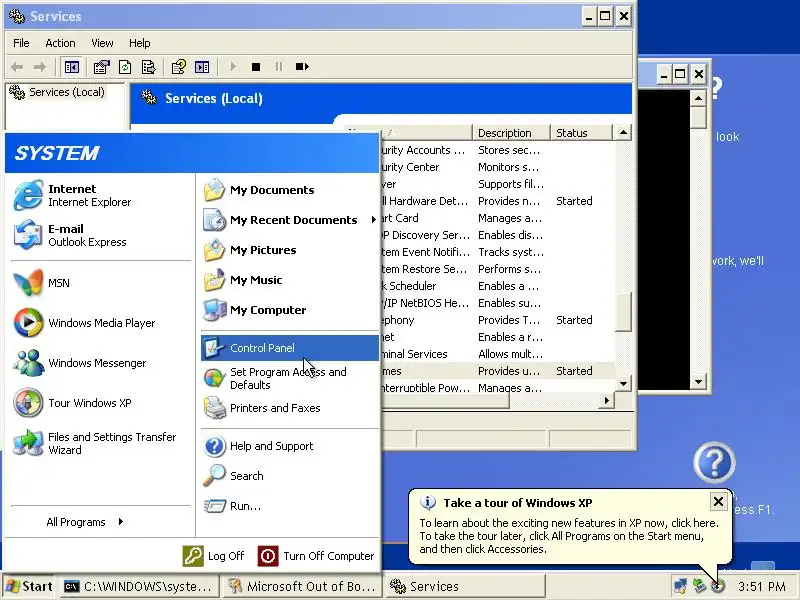Open My Documents folder
Image resolution: width=800 pixels, height=600 pixels.
click(289, 190)
